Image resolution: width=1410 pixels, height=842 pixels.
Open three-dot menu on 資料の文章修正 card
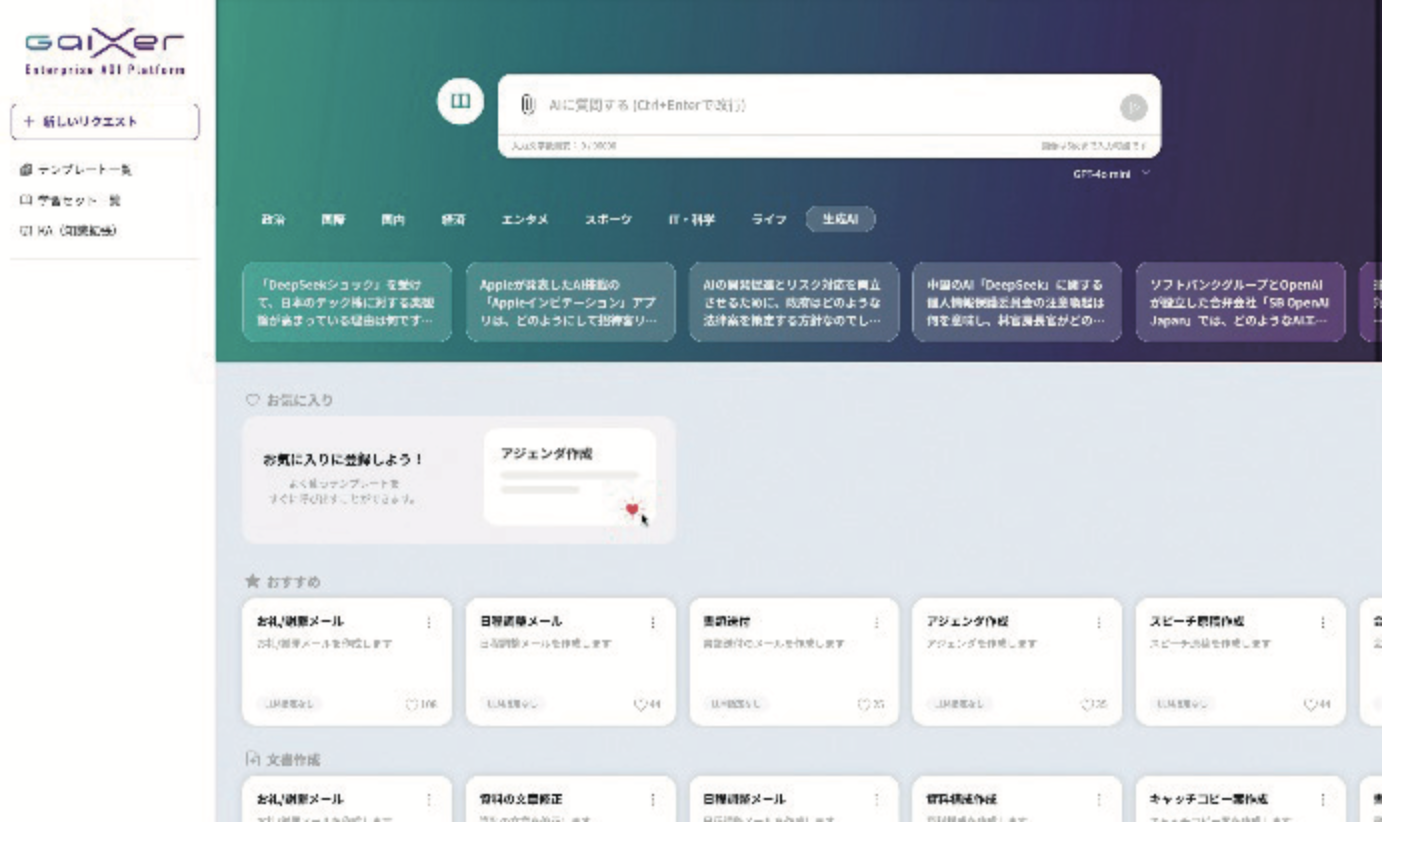[653, 800]
